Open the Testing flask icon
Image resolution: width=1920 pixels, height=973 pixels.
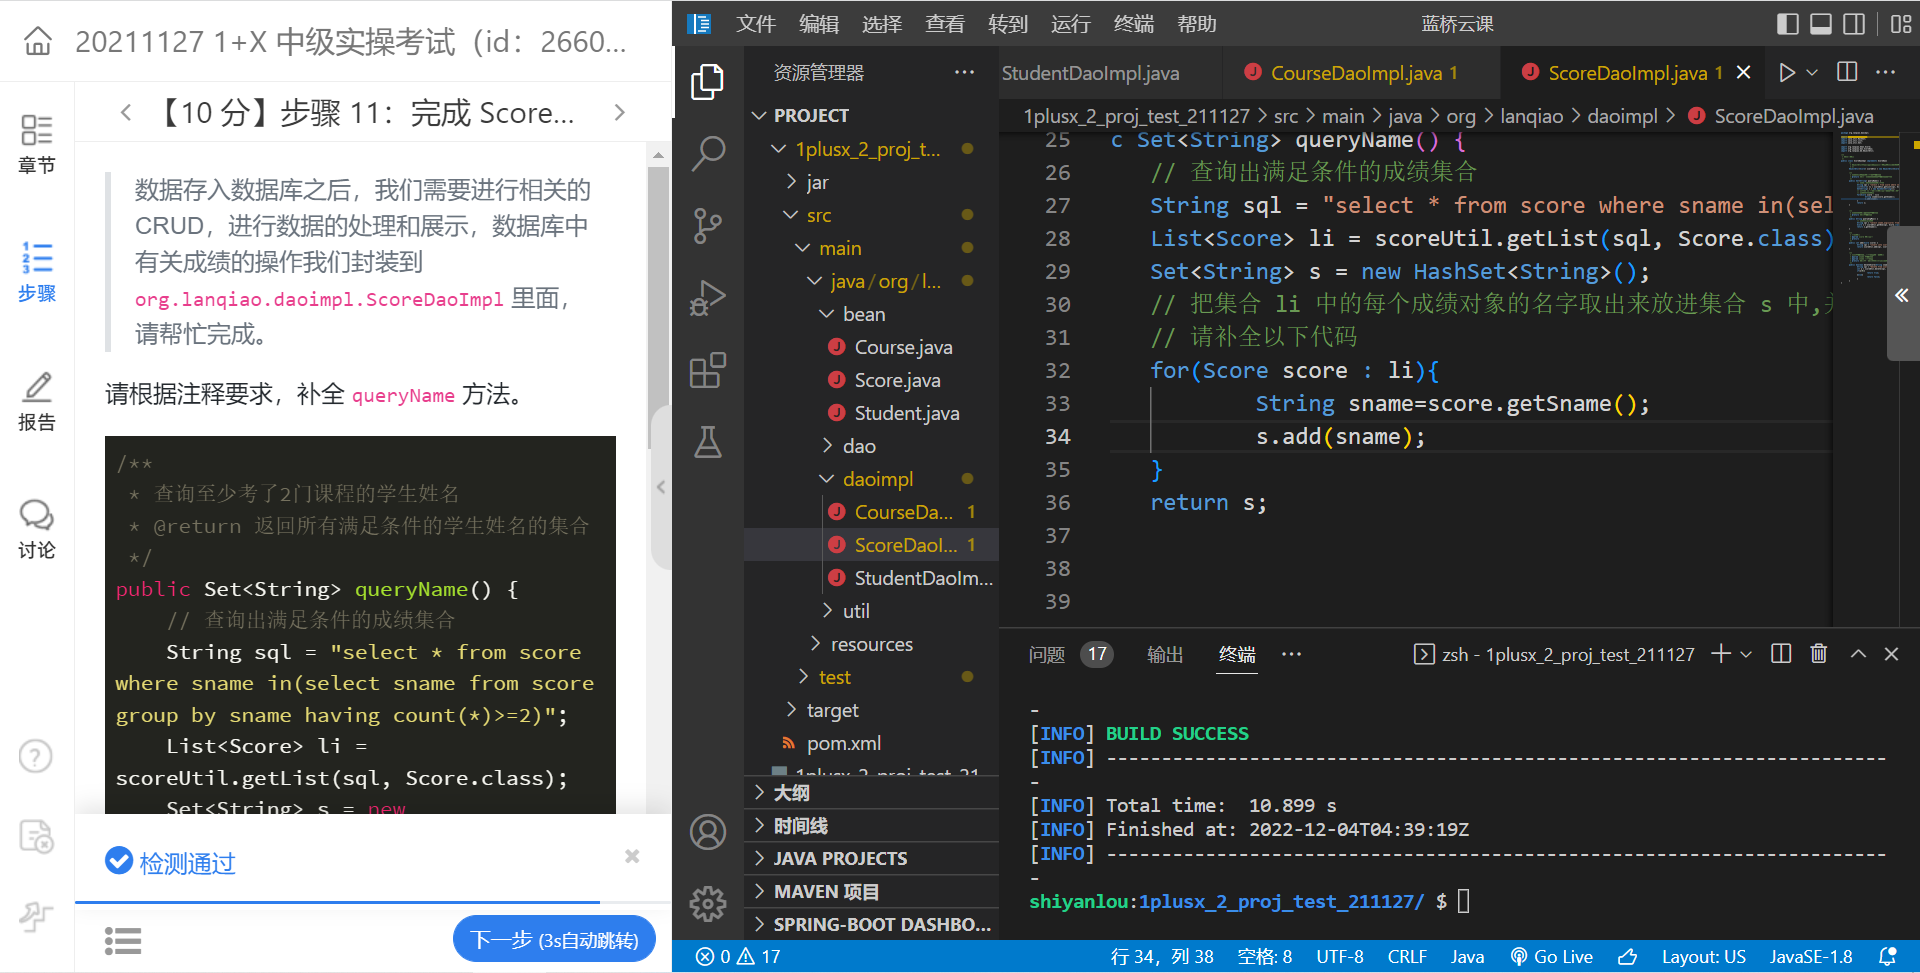click(x=708, y=442)
